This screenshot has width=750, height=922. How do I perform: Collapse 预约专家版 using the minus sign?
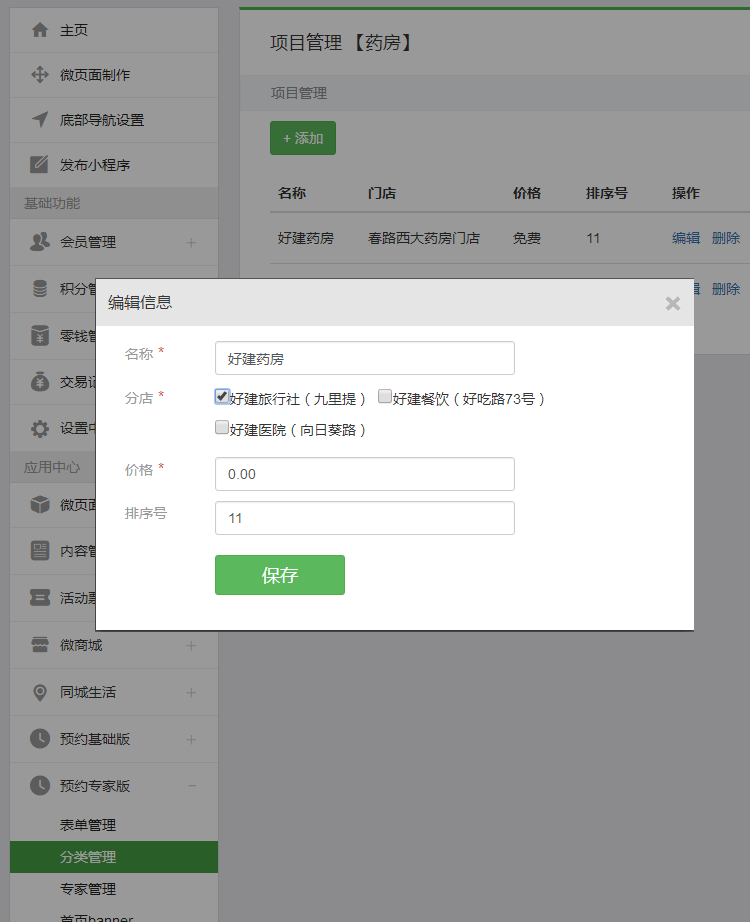(x=191, y=786)
